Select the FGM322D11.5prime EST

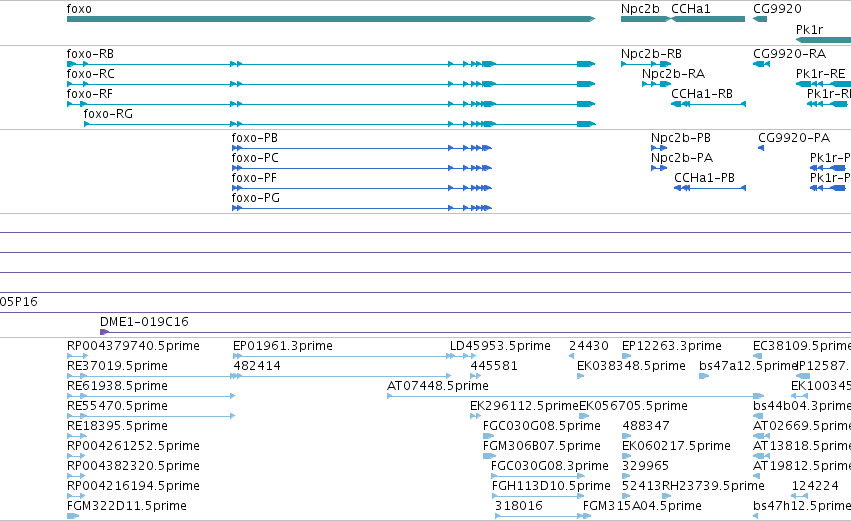coord(126,506)
